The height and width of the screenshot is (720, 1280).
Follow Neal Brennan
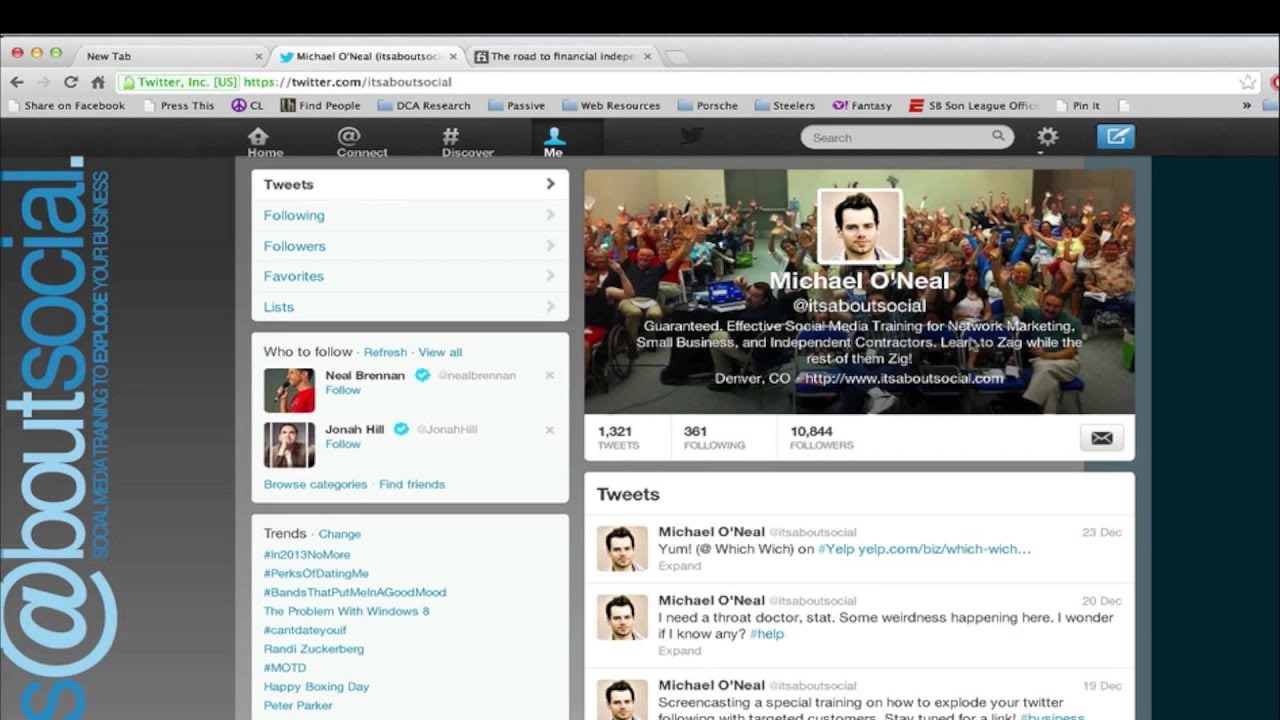(x=343, y=390)
